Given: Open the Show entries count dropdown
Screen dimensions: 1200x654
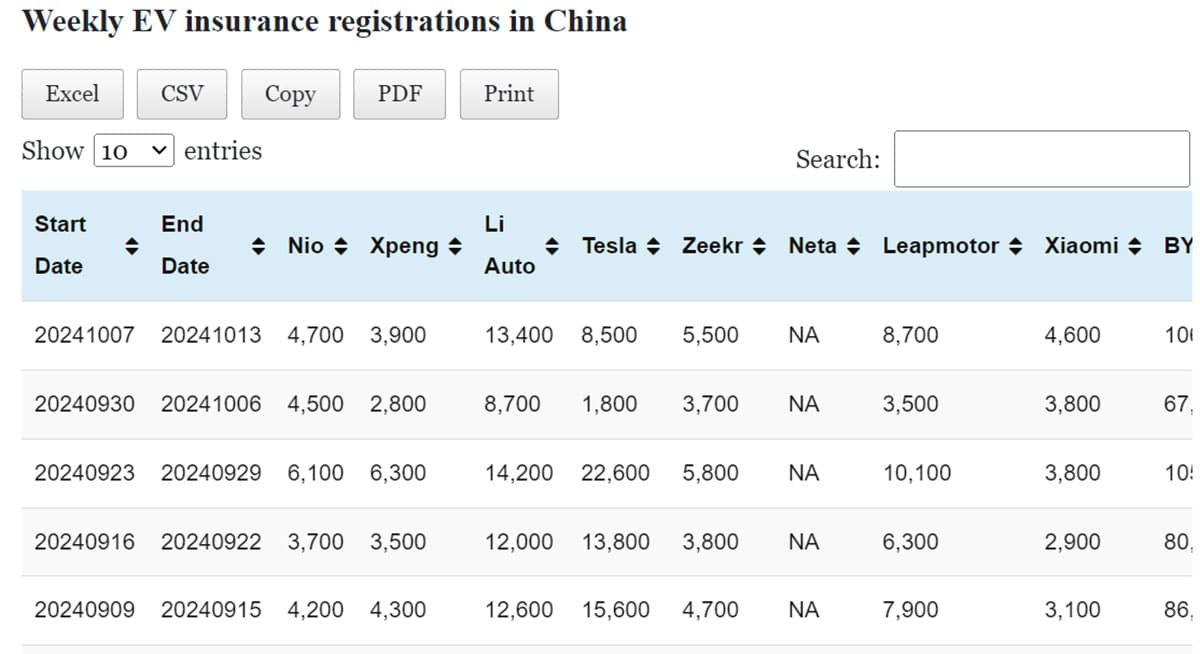Looking at the screenshot, I should click(x=134, y=151).
